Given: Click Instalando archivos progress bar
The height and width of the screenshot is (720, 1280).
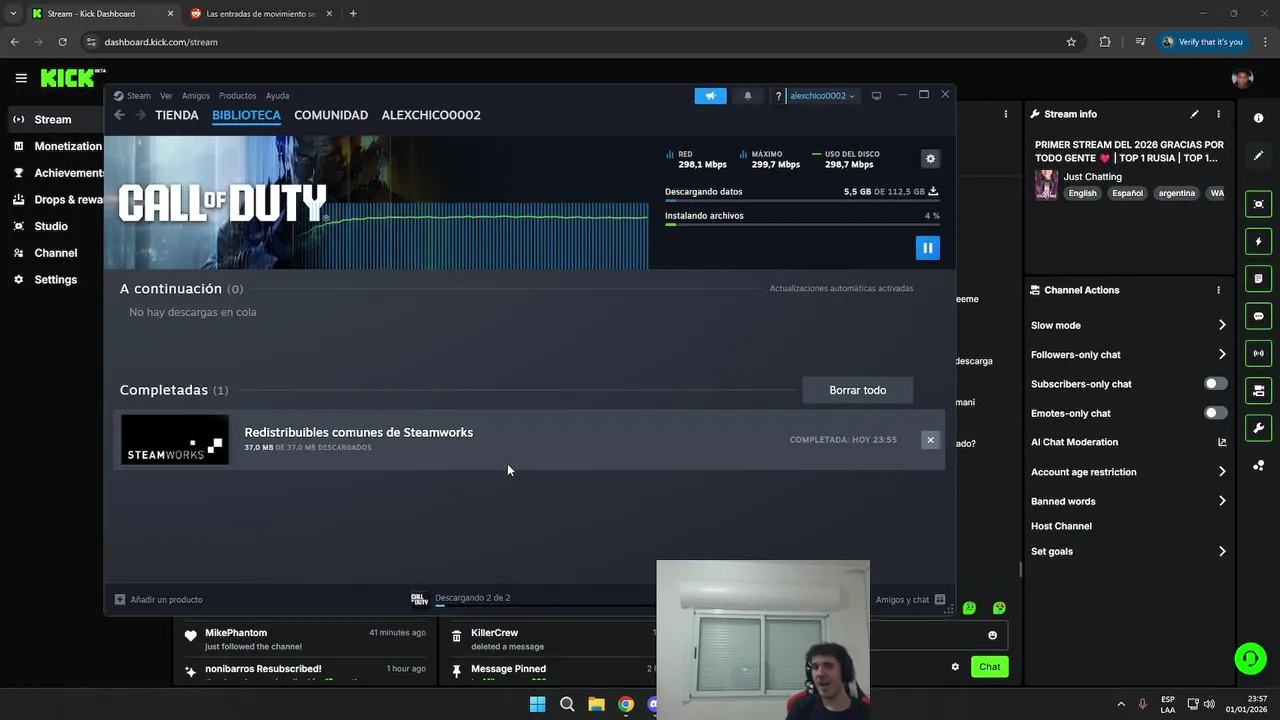Looking at the screenshot, I should click(x=802, y=225).
